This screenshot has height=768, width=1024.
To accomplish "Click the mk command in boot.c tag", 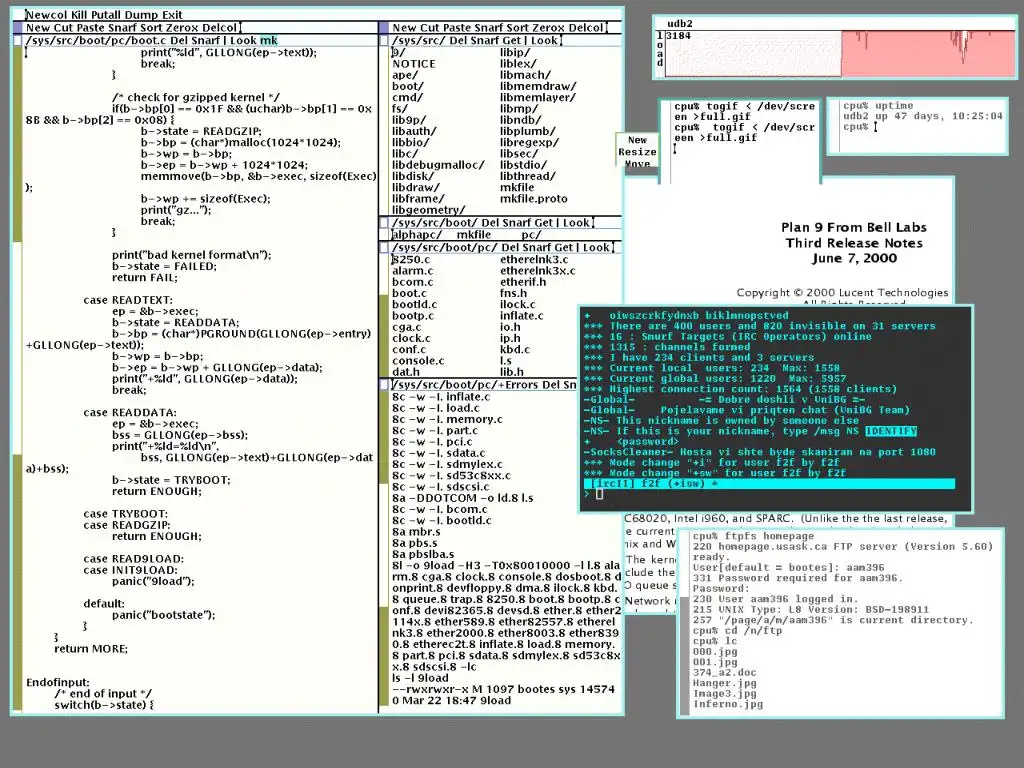I will [x=269, y=40].
